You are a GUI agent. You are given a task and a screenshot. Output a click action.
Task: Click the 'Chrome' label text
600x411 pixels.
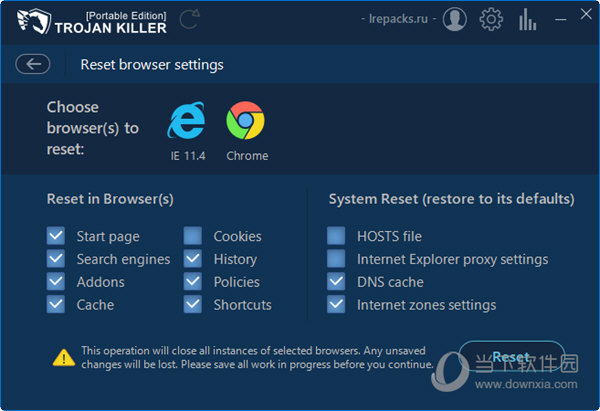247,156
